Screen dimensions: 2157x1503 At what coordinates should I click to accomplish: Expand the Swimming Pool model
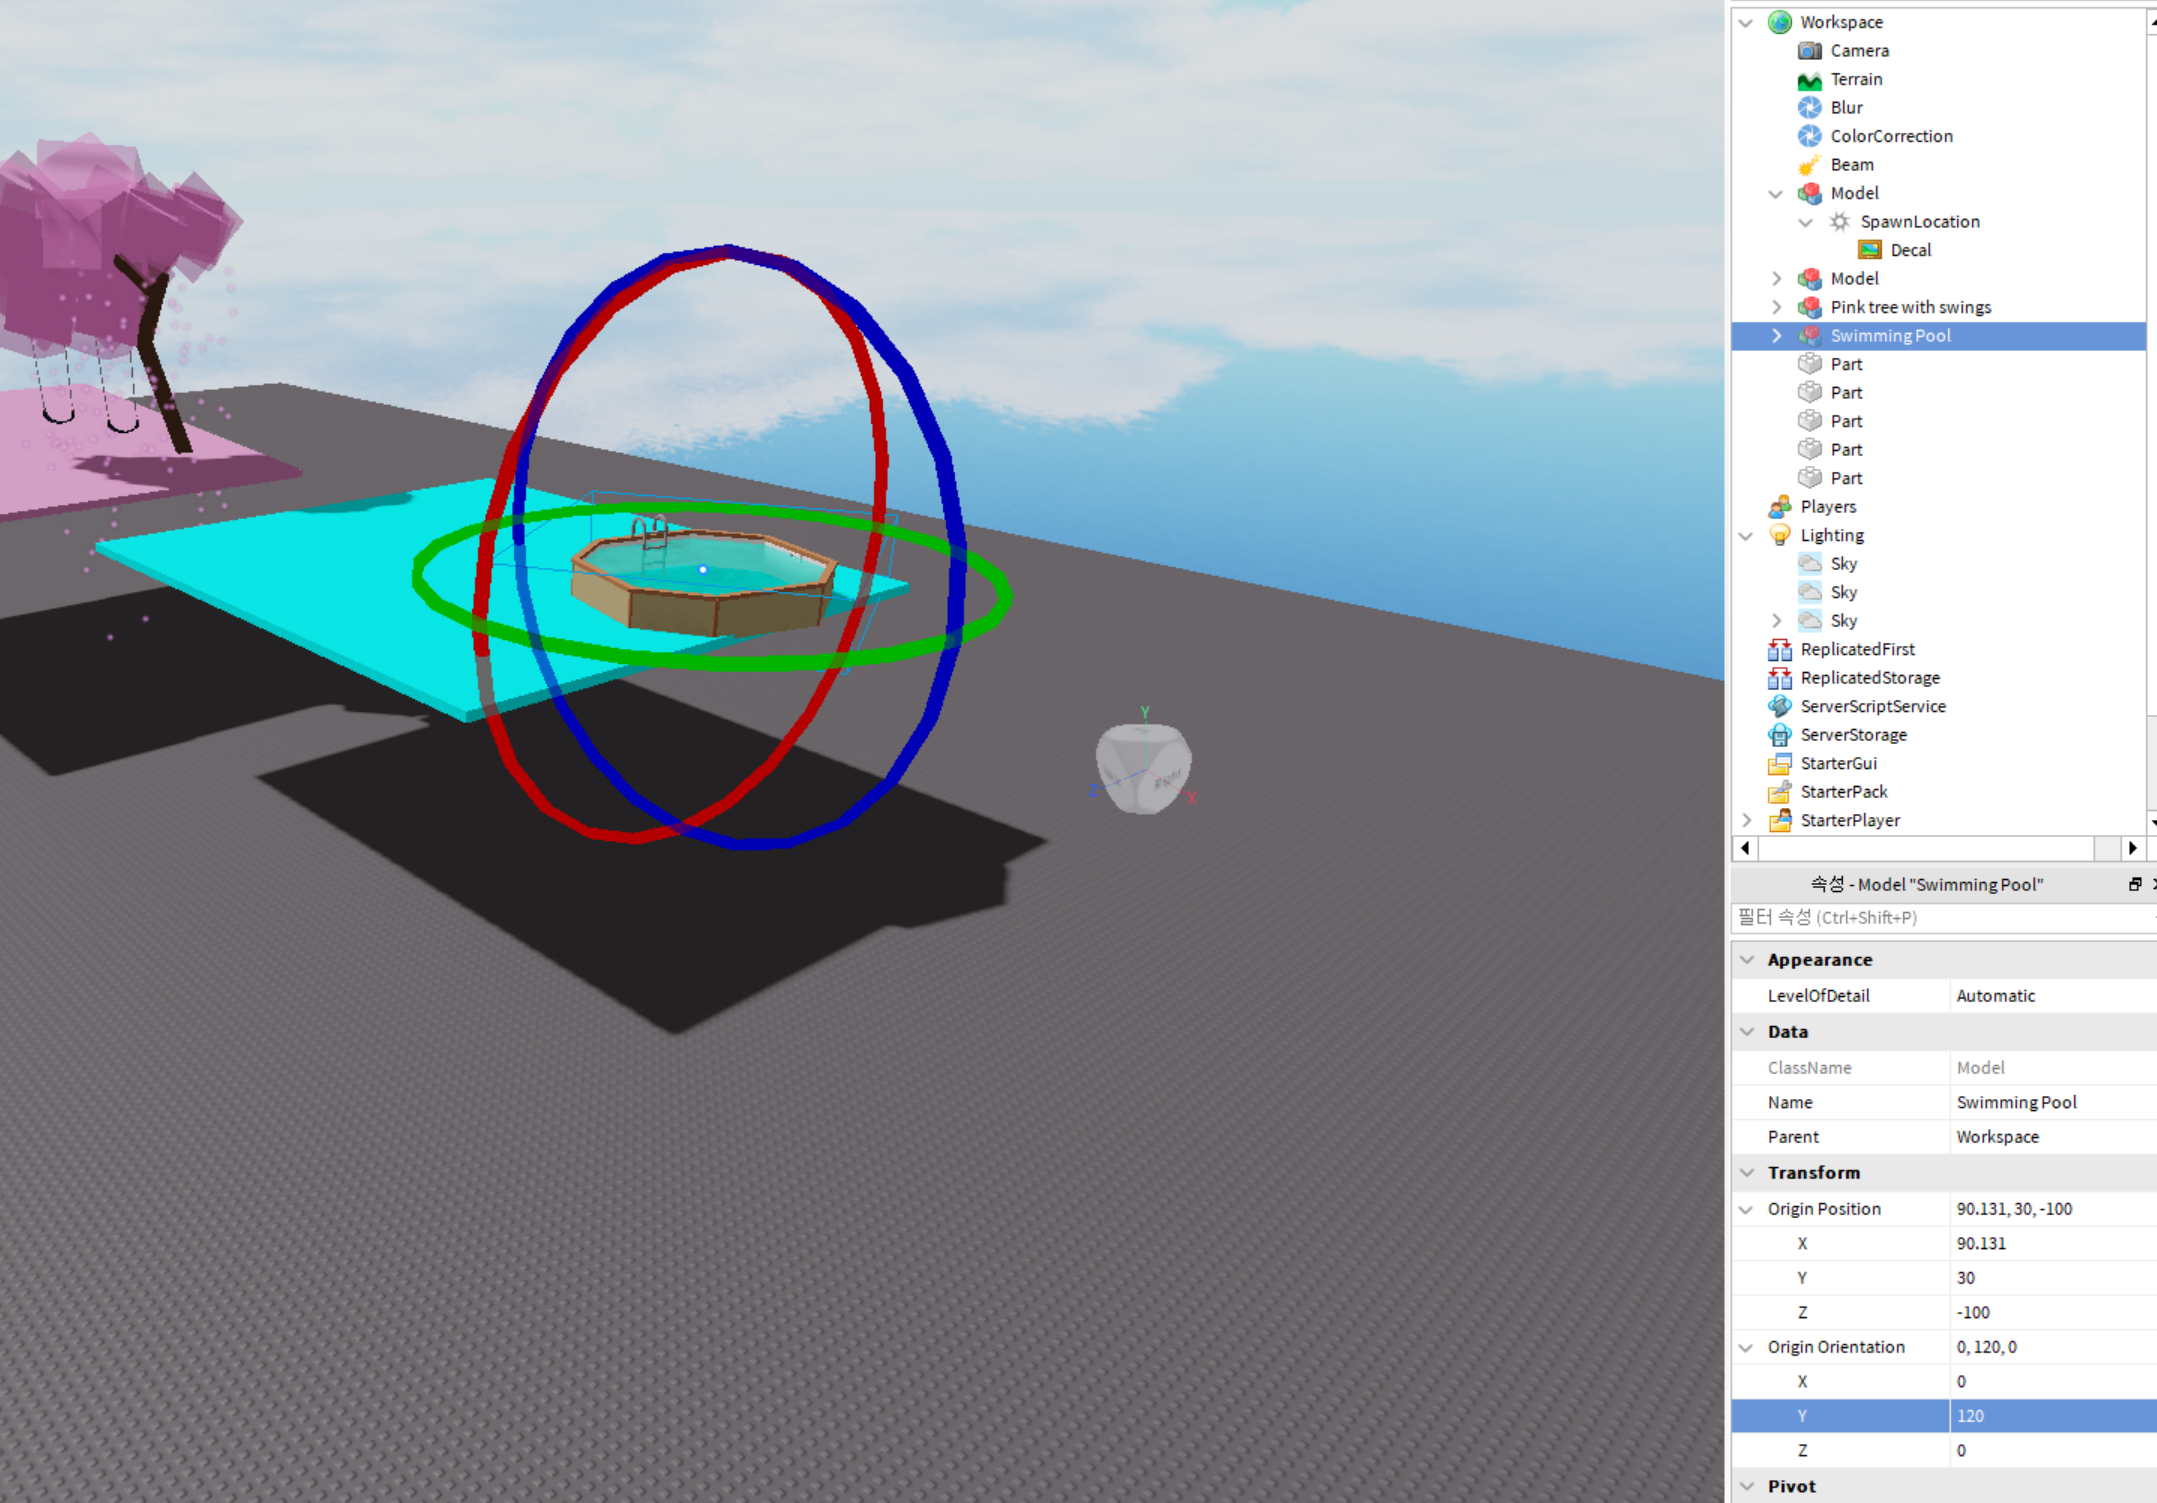tap(1777, 336)
